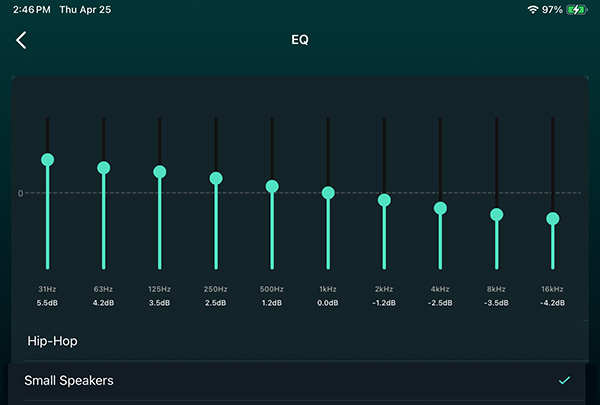Tap the Wi-Fi status icon
This screenshot has height=405, width=600.
tap(531, 9)
